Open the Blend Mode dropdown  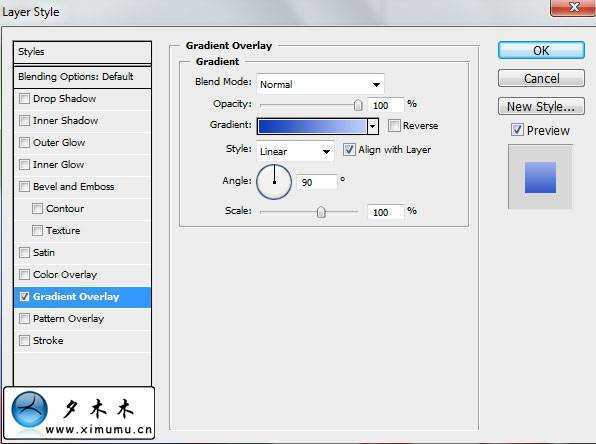click(320, 84)
